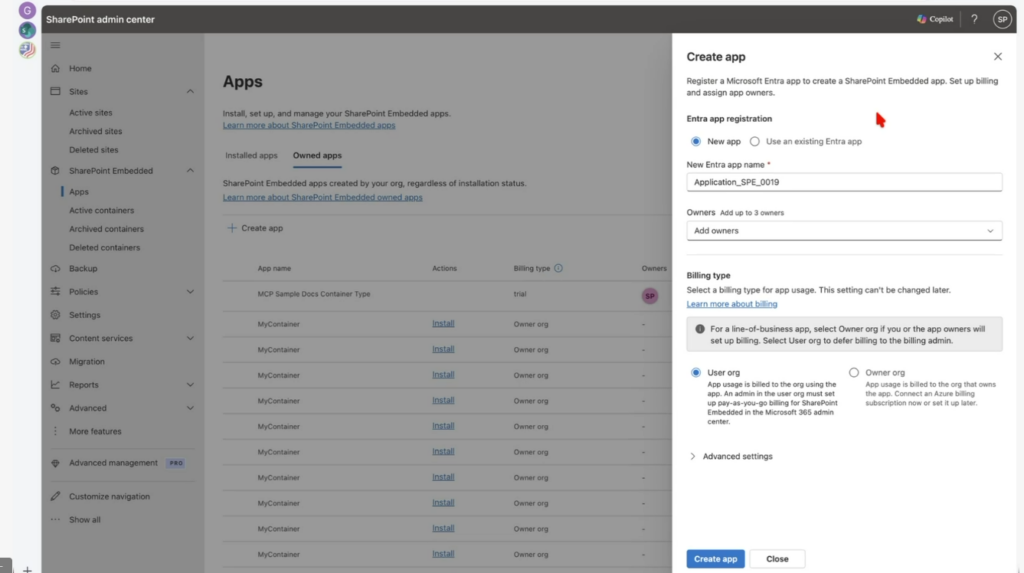Select the New app radio button
This screenshot has height=573, width=1024.
pos(696,141)
